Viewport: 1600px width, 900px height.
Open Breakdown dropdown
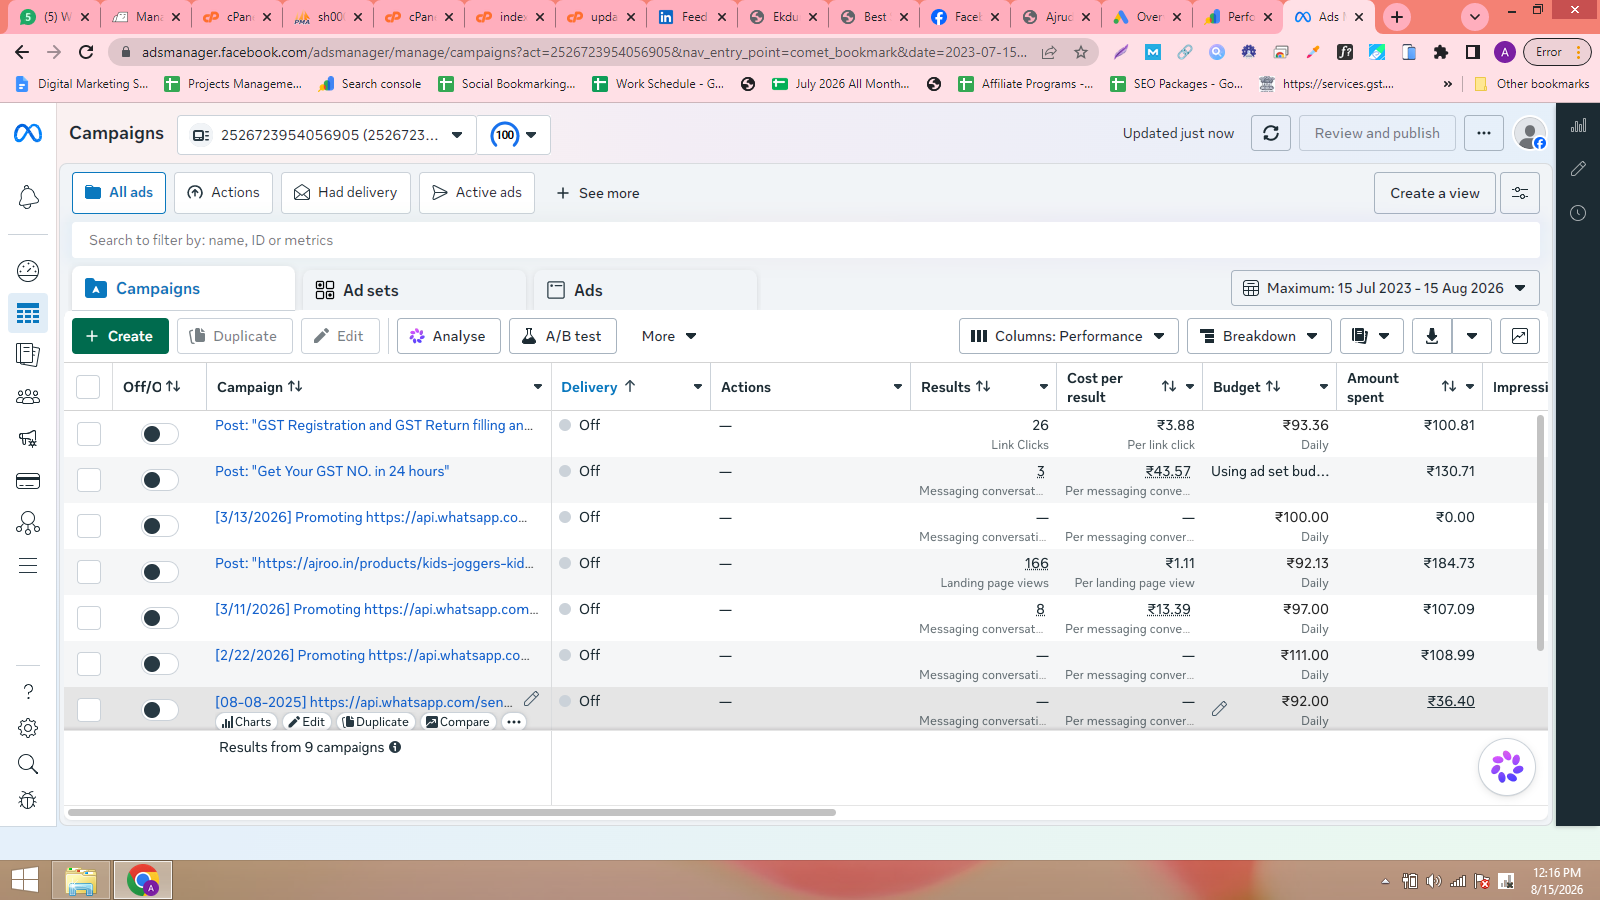tap(1259, 336)
